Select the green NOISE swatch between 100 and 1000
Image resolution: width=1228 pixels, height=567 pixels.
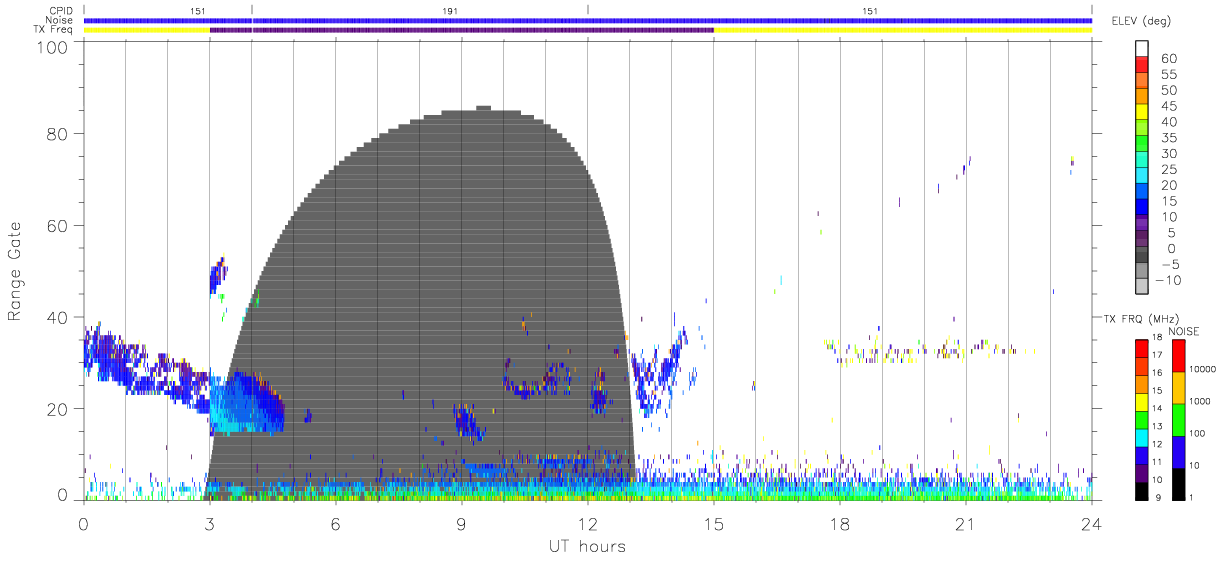1178,420
